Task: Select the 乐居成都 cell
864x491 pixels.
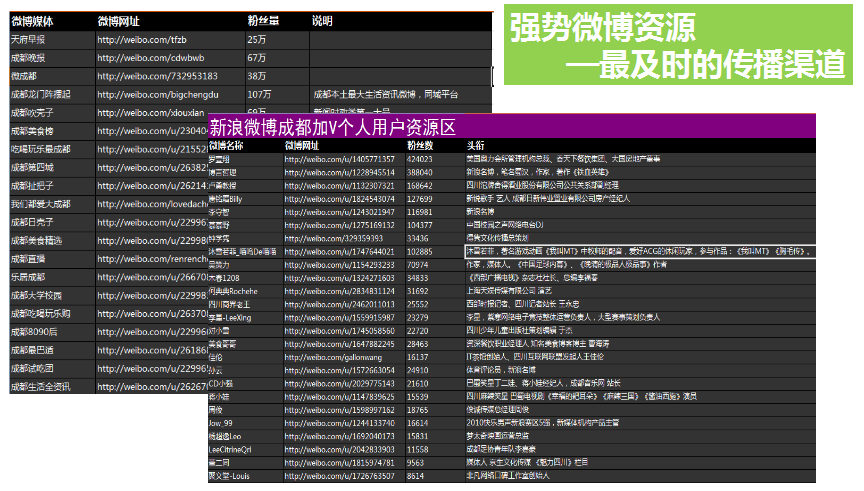Action: (52, 277)
